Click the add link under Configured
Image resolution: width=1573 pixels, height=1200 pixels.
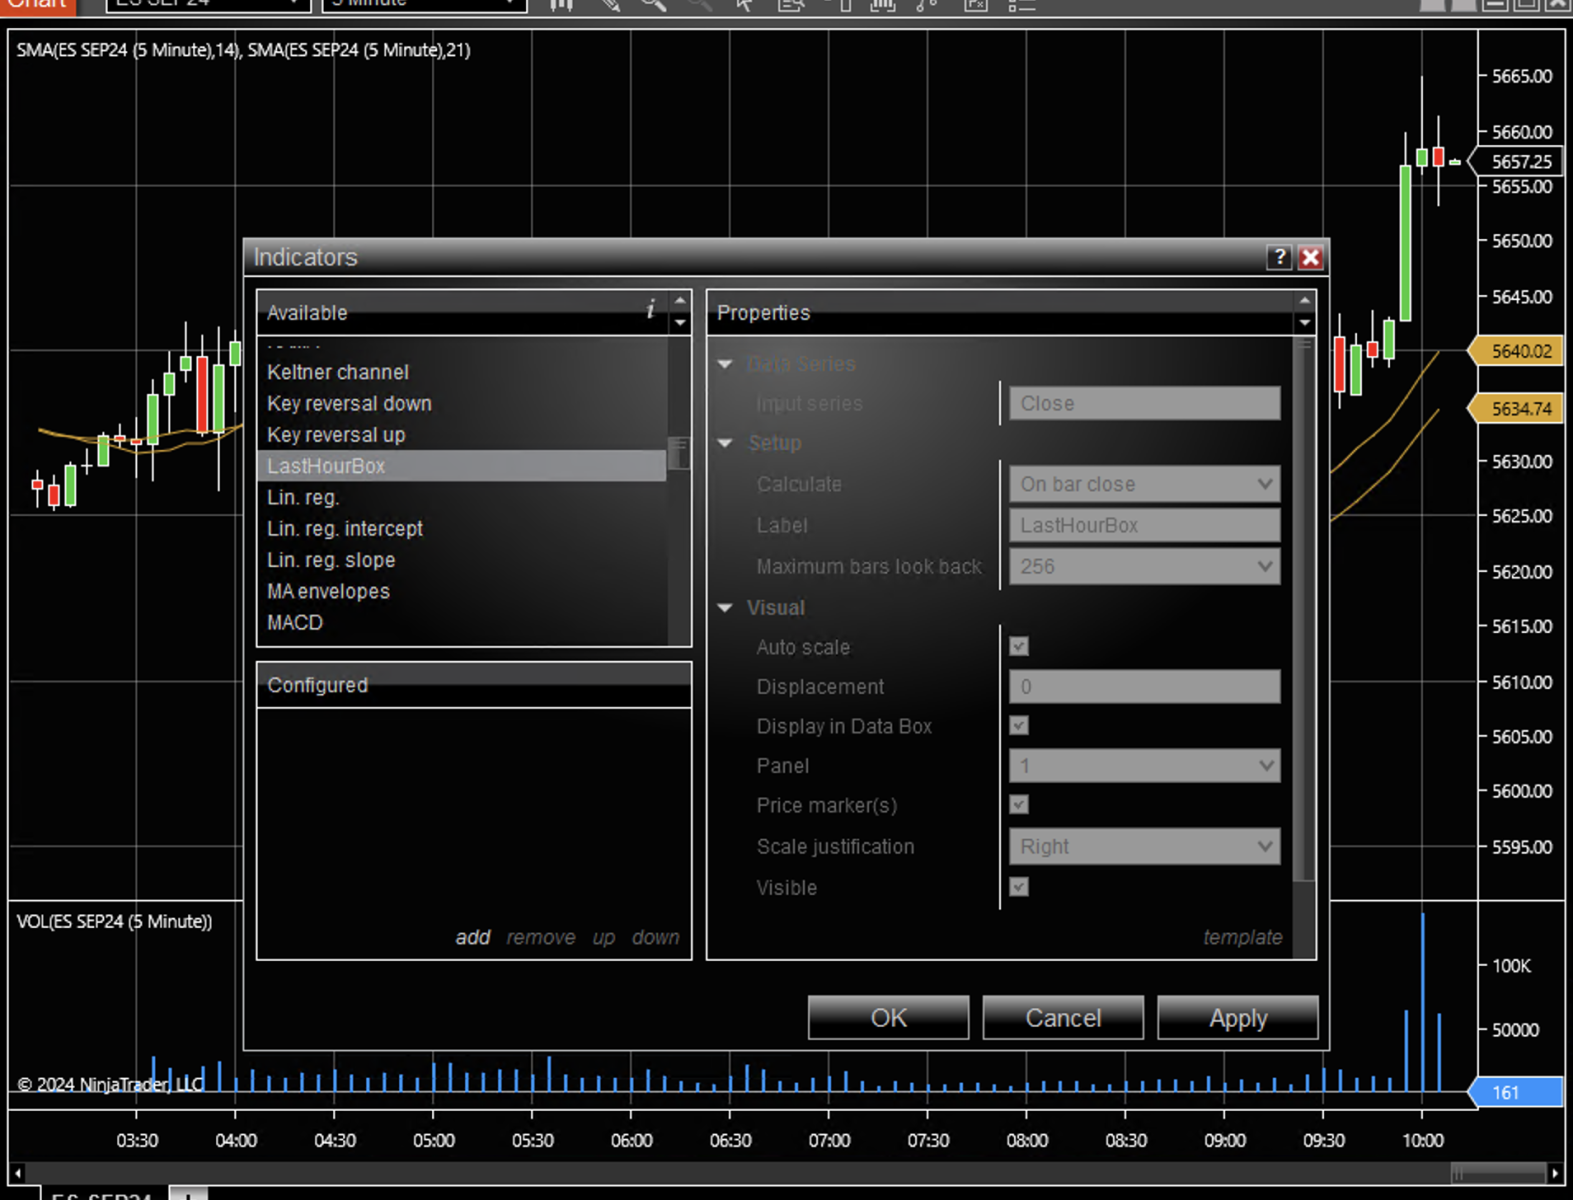[473, 937]
